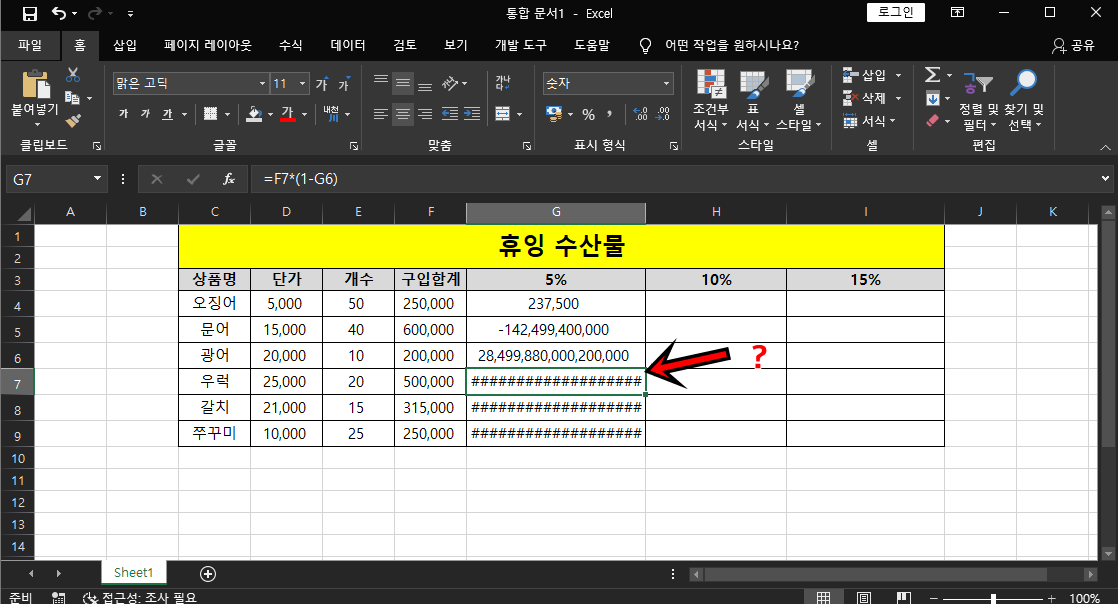
Task: Open the File (파일) tab
Action: (30, 45)
